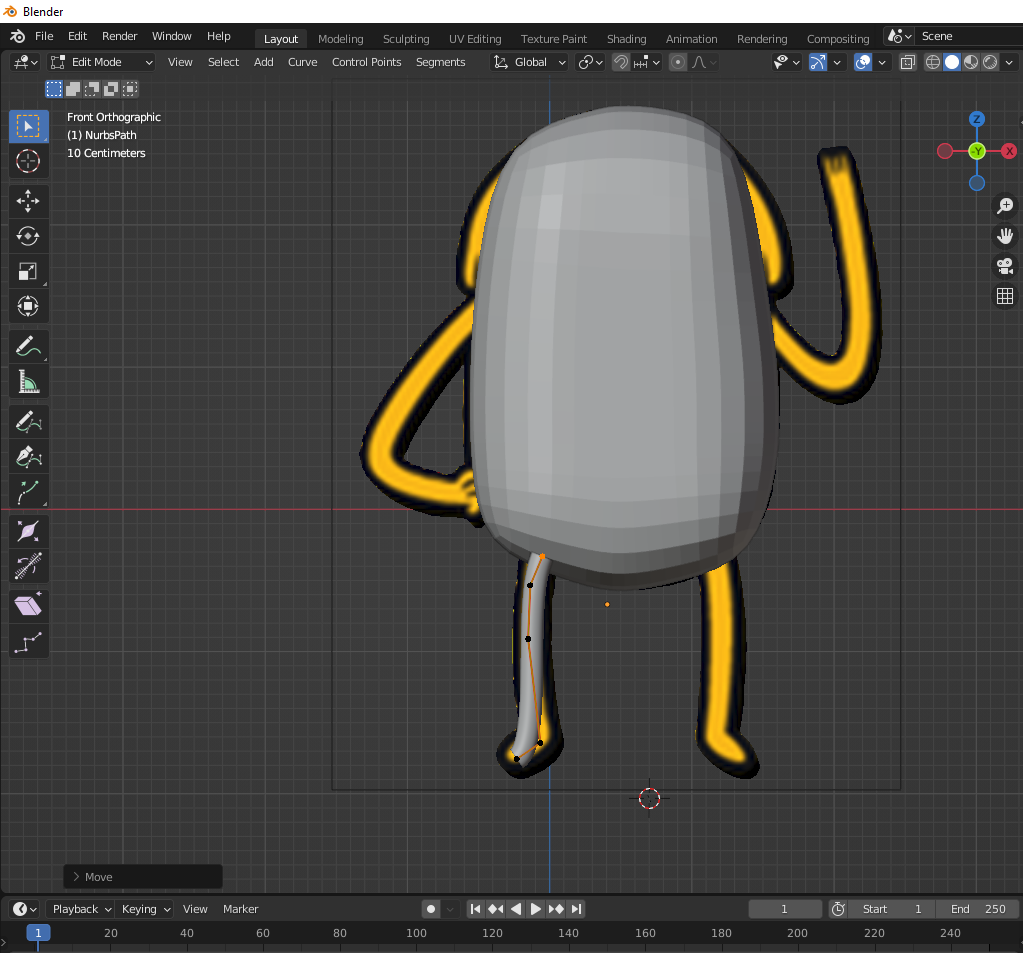Expand the Move operator panel

pos(143,877)
